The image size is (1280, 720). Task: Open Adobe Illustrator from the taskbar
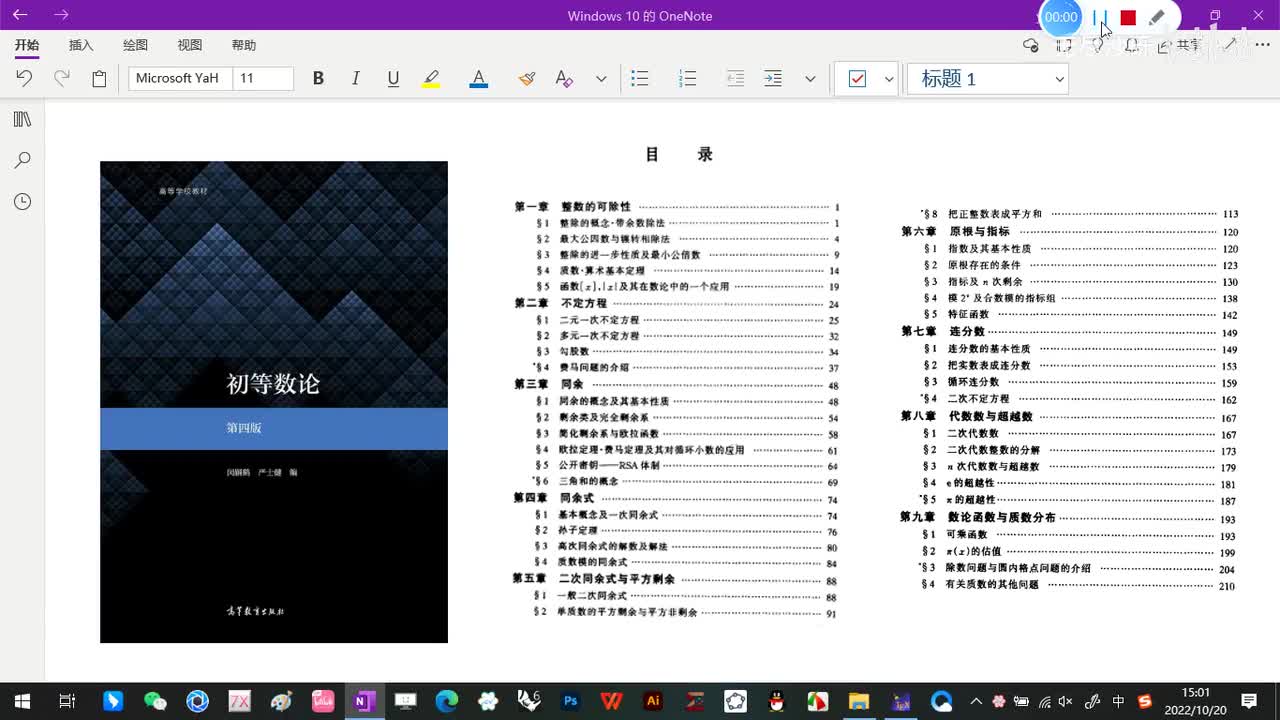pos(653,701)
